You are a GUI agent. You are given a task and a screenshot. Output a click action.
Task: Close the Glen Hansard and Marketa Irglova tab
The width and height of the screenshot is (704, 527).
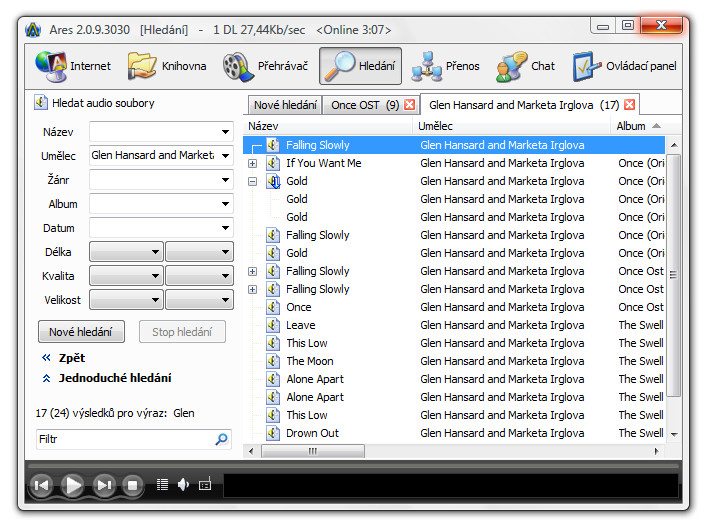click(x=629, y=105)
